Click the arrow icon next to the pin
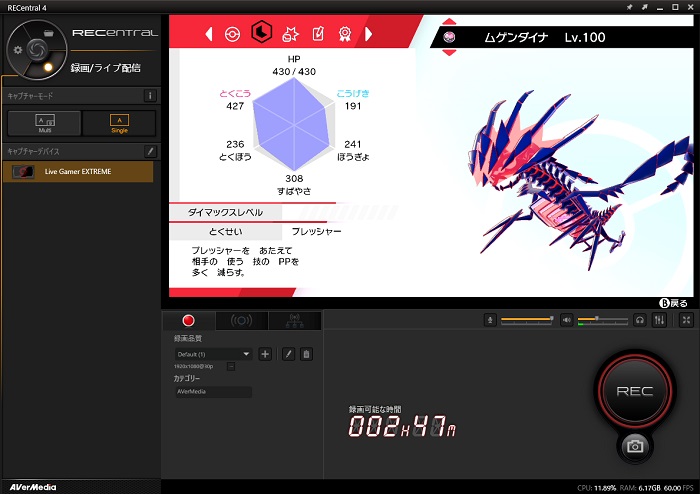 pyautogui.click(x=645, y=7)
